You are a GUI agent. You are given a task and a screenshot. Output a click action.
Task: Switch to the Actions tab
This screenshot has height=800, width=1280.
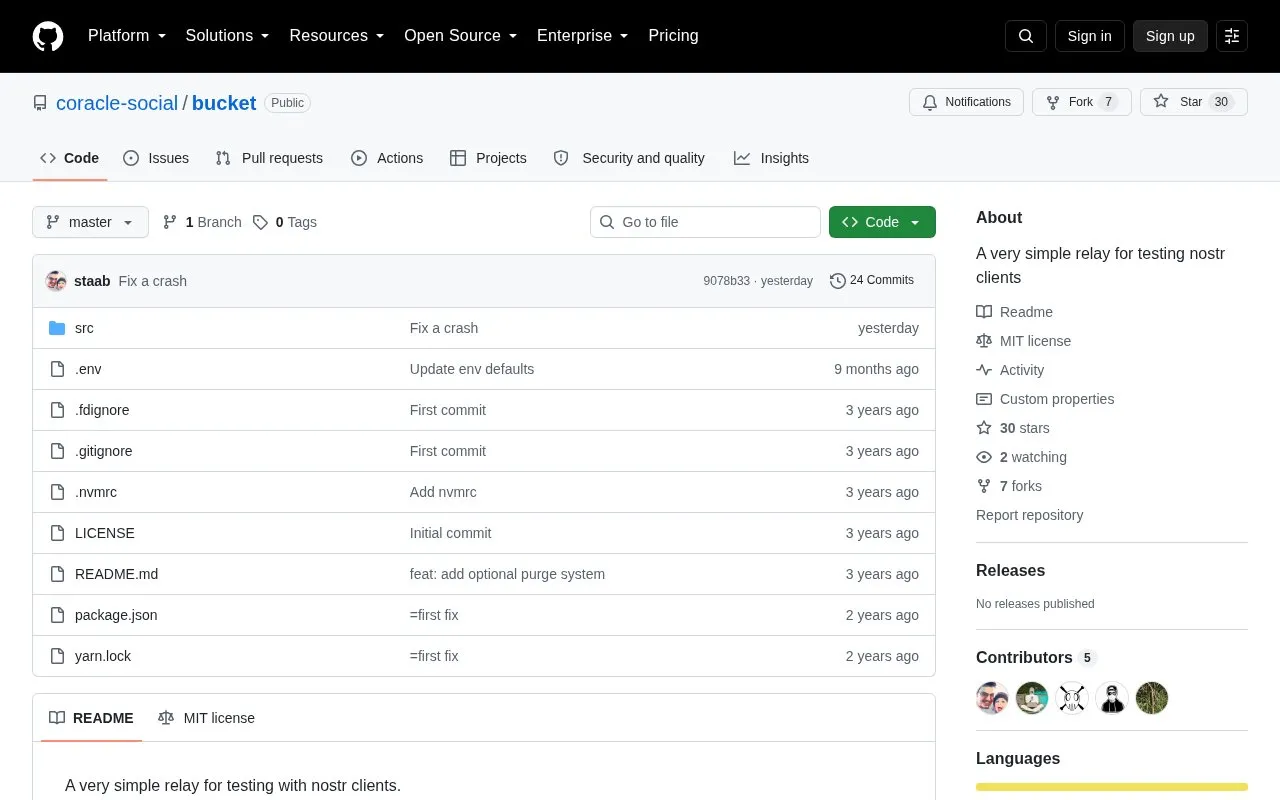click(x=387, y=158)
